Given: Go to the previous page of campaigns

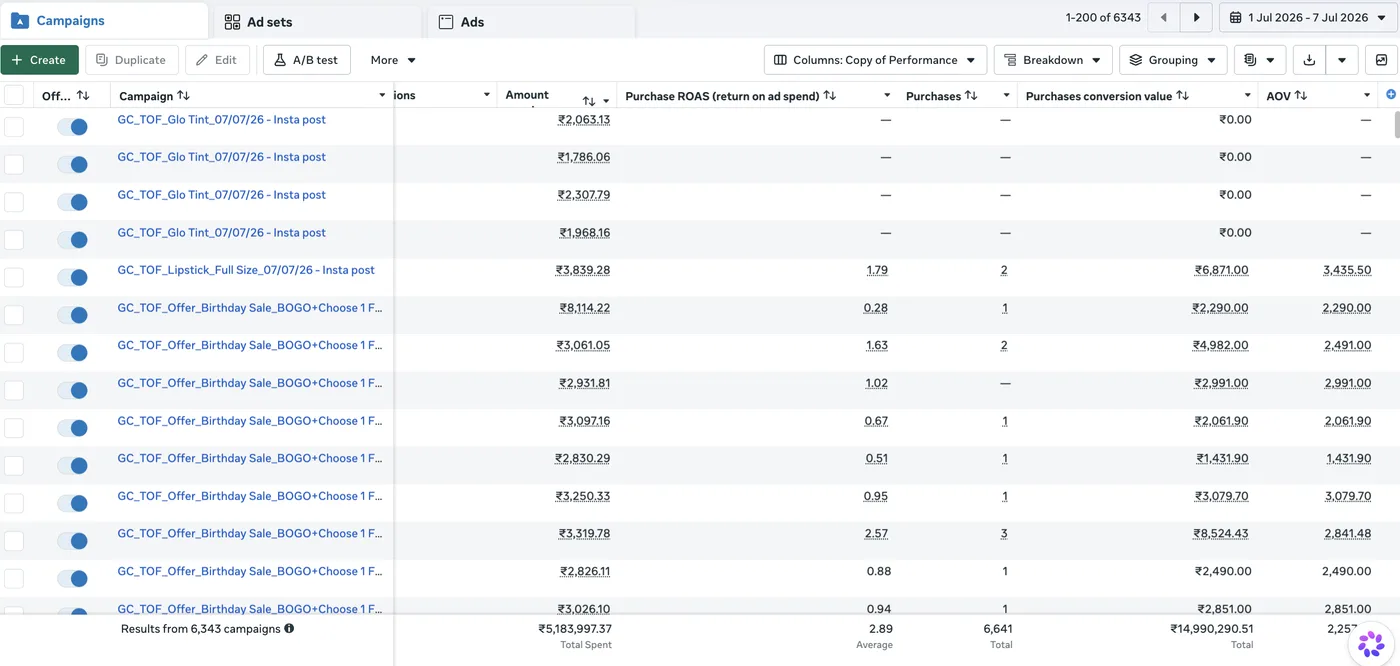Looking at the screenshot, I should pos(1163,17).
